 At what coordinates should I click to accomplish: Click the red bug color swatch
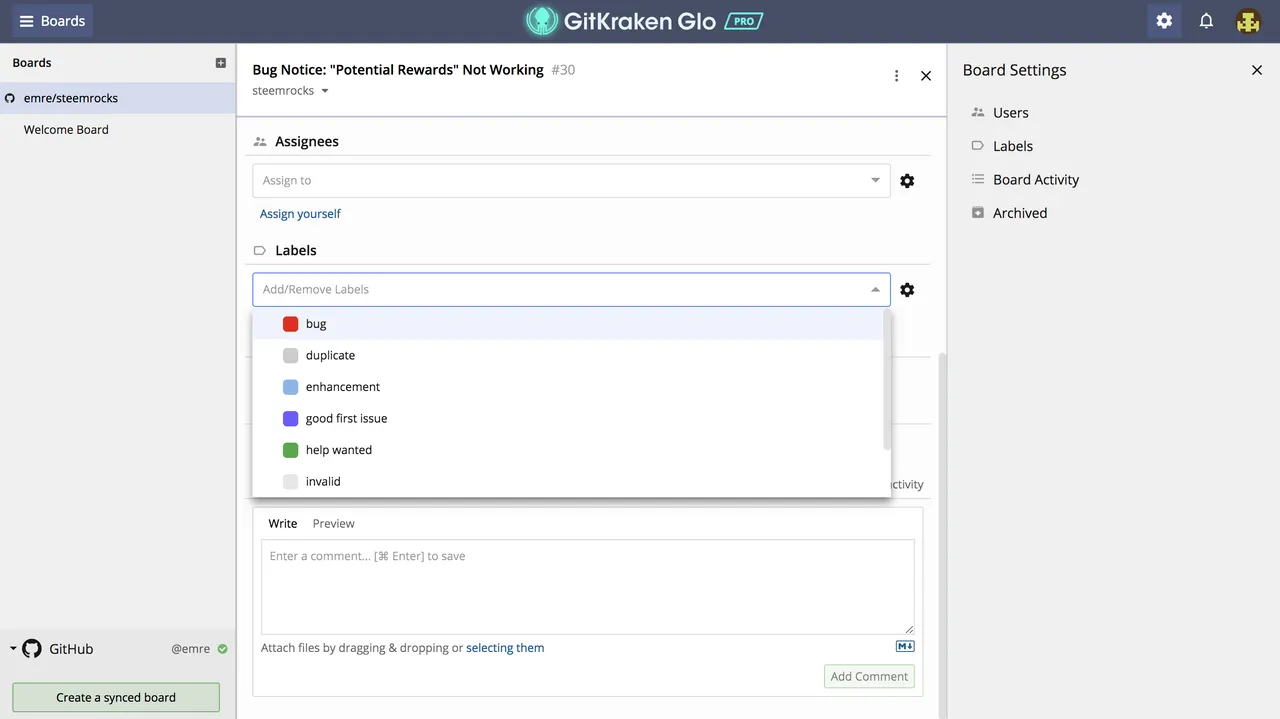291,324
